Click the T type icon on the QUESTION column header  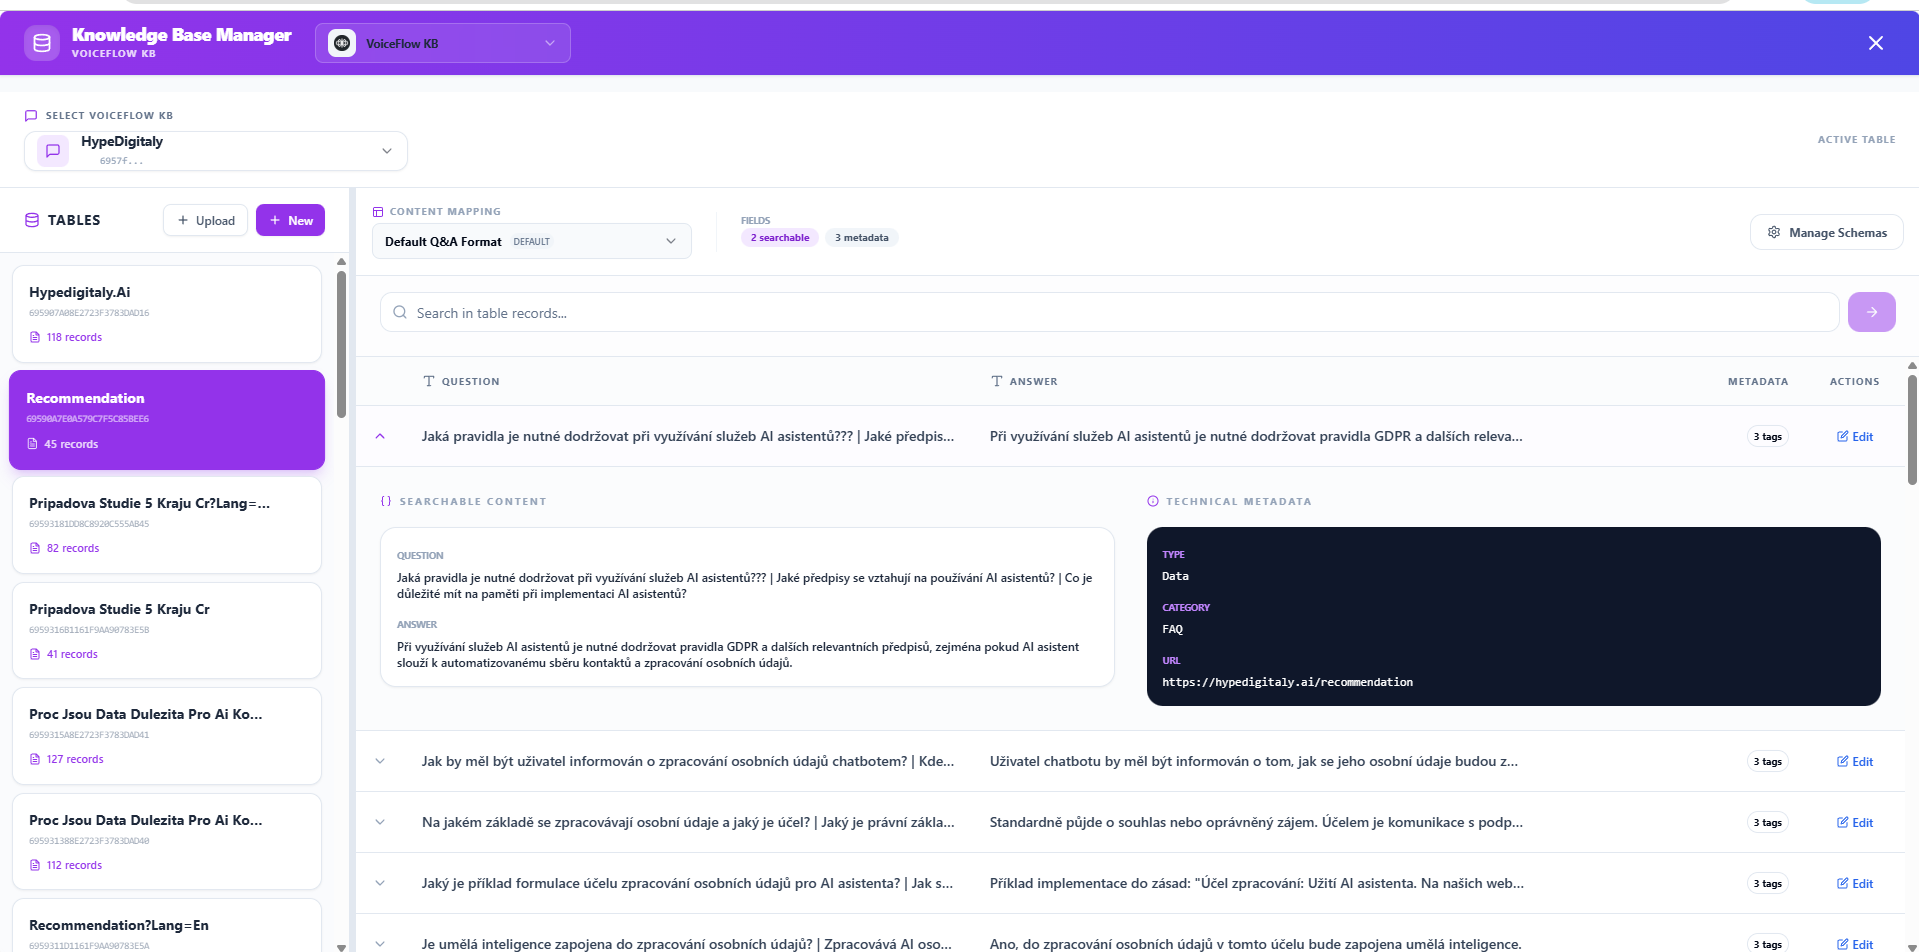point(428,381)
